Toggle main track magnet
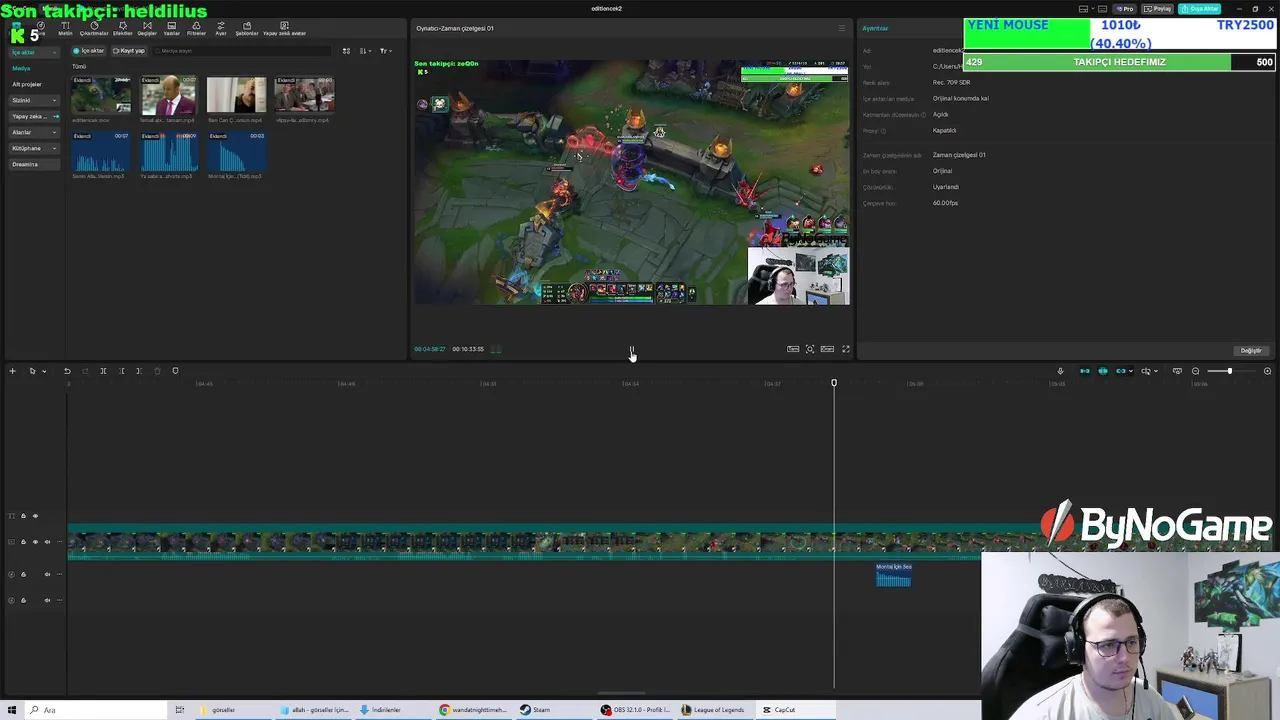The height and width of the screenshot is (720, 1280). click(1085, 371)
